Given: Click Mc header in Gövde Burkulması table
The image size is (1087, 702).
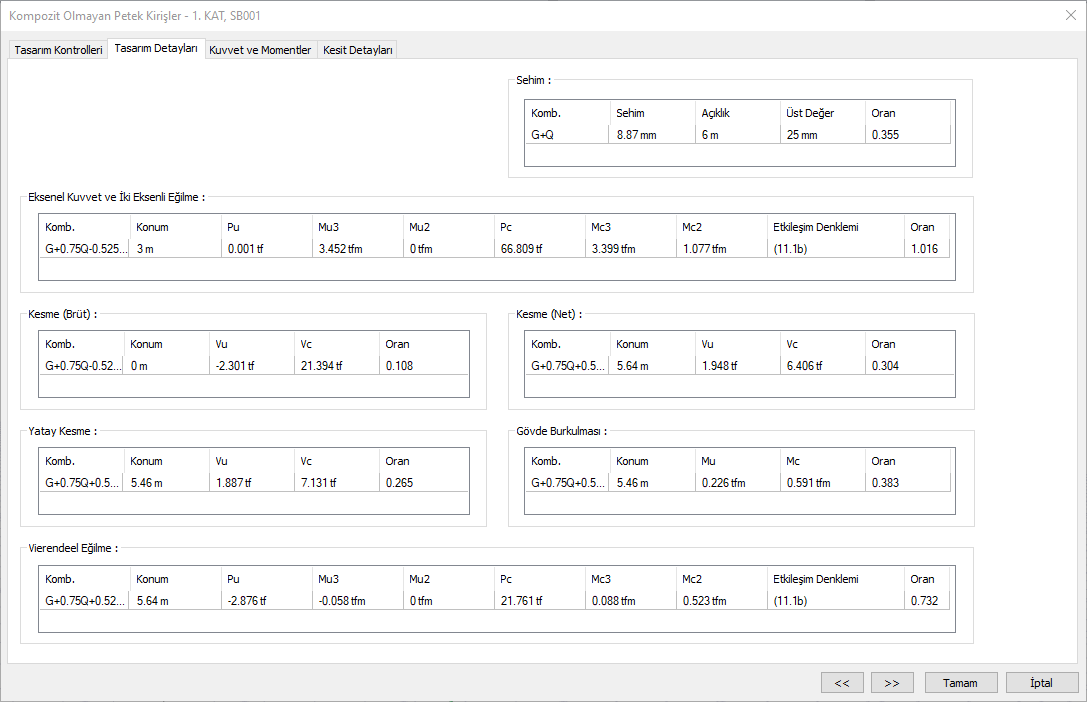Looking at the screenshot, I should click(x=792, y=461).
